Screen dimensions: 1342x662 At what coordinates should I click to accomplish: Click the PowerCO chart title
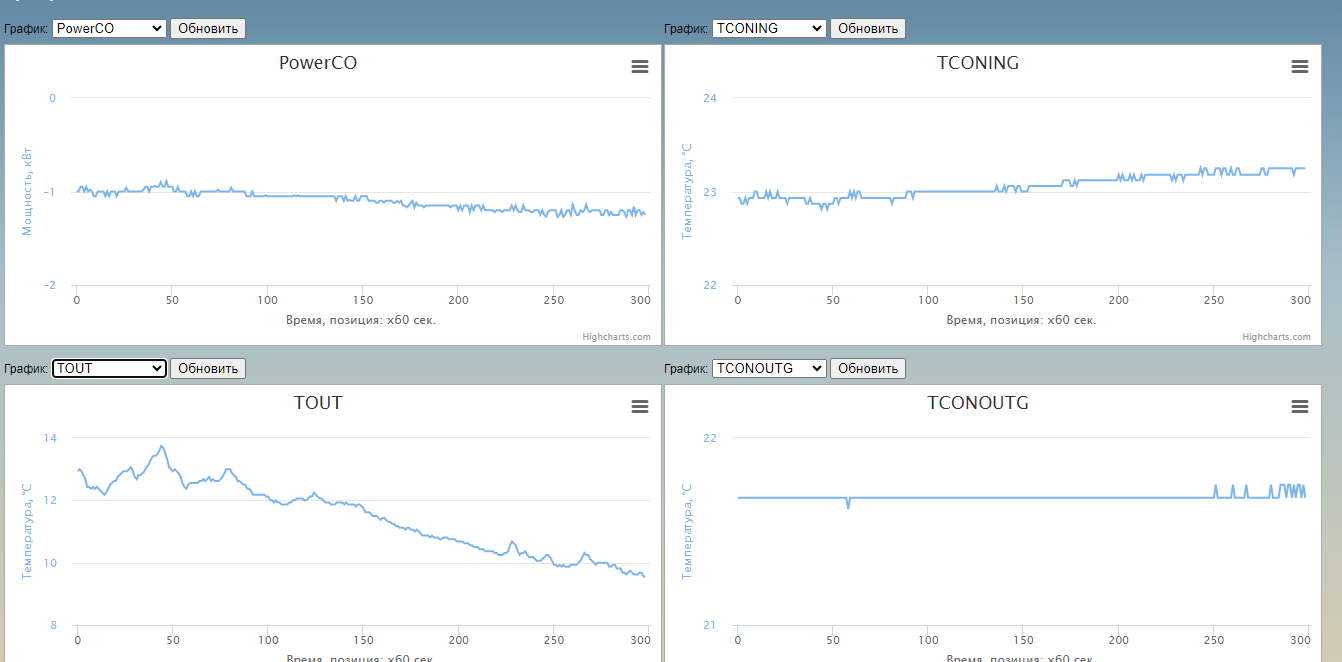(x=318, y=63)
